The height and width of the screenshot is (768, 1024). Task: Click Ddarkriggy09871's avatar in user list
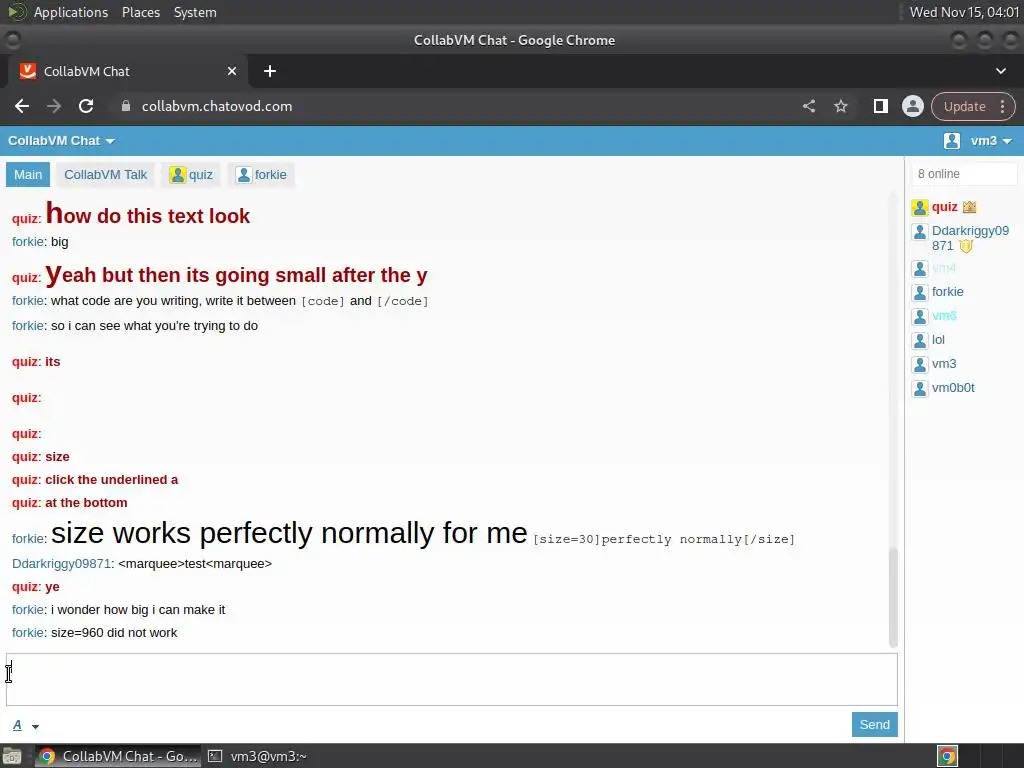point(920,232)
